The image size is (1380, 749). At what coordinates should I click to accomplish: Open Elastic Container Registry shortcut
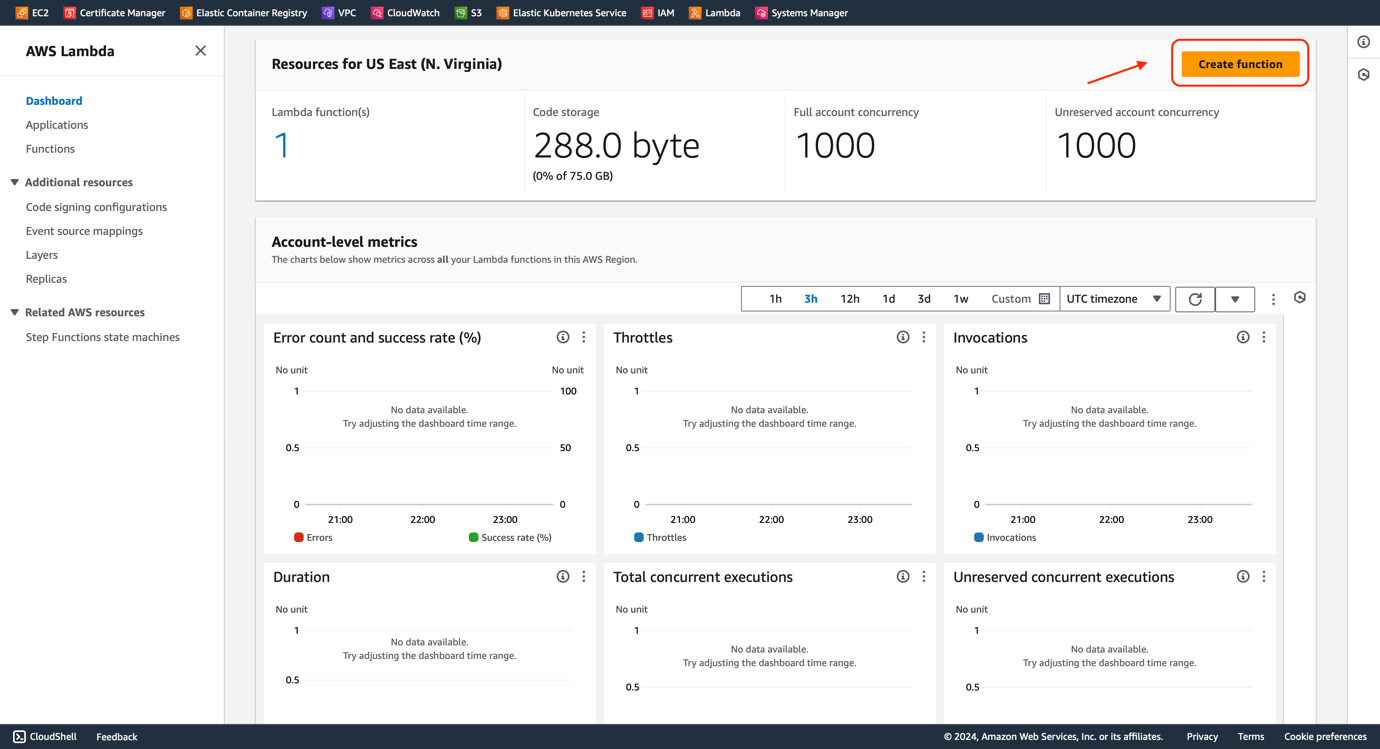[x=243, y=13]
